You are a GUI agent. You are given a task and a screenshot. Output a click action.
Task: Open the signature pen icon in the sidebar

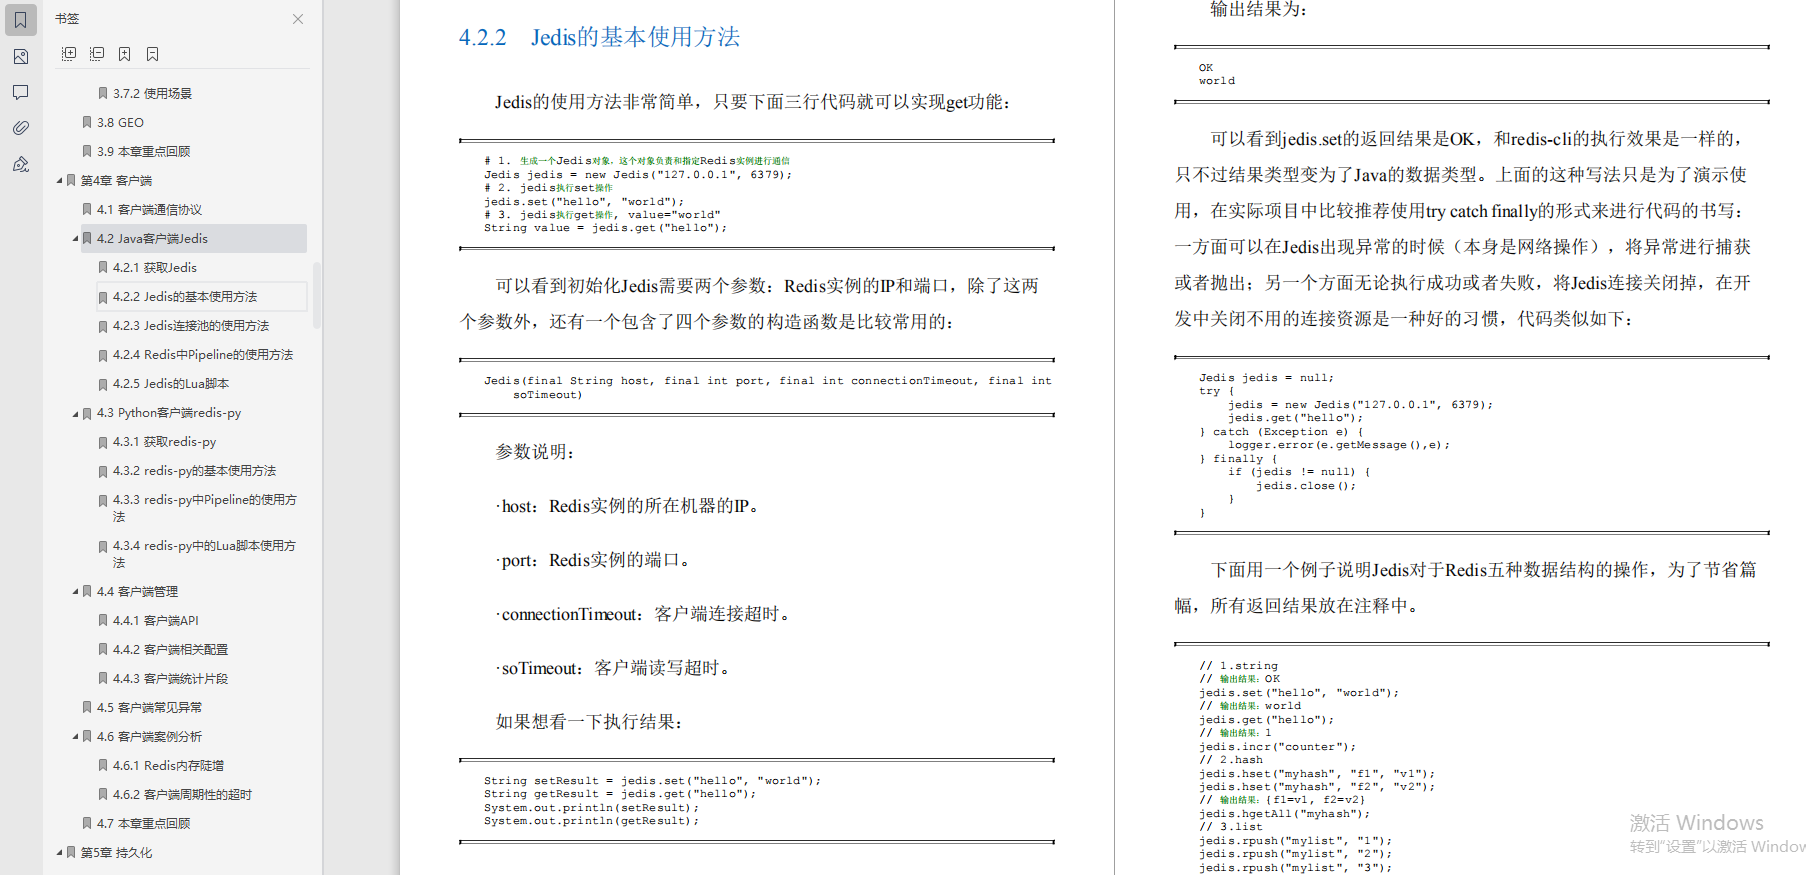click(20, 164)
